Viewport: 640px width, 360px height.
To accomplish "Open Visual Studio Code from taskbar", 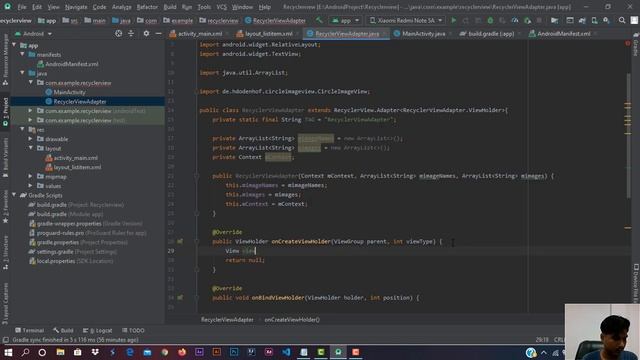I will [x=286, y=352].
